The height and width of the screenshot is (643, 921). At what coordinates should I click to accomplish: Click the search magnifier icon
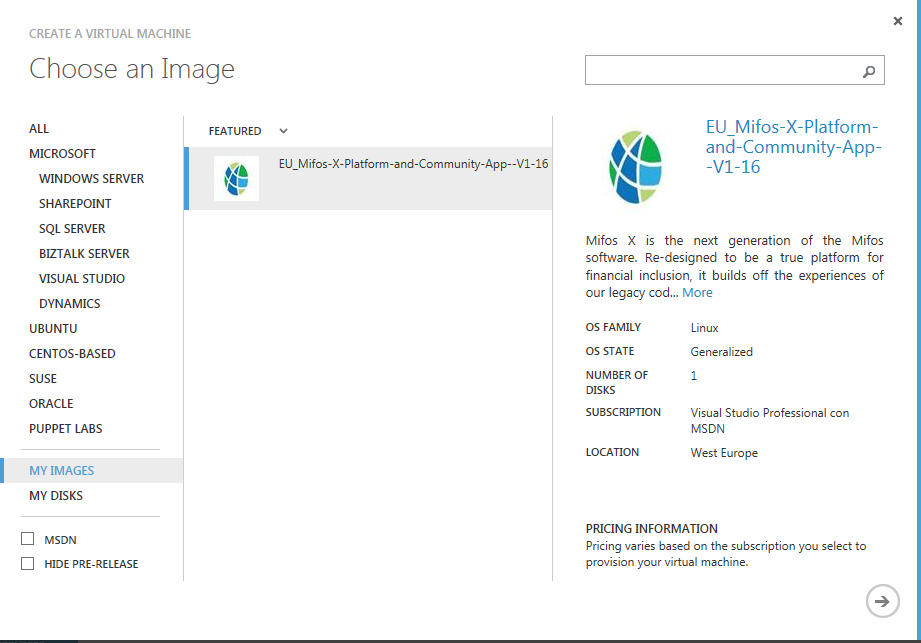pos(869,71)
